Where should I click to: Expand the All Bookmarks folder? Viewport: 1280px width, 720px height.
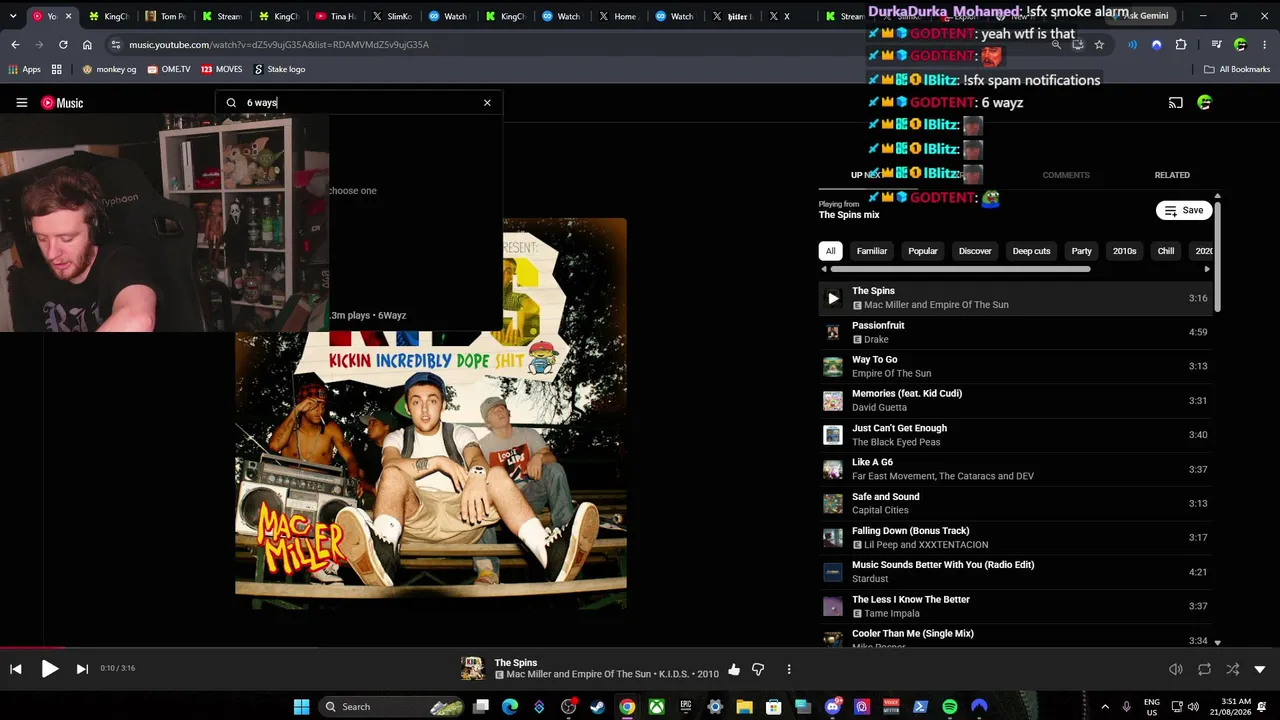tap(1237, 69)
